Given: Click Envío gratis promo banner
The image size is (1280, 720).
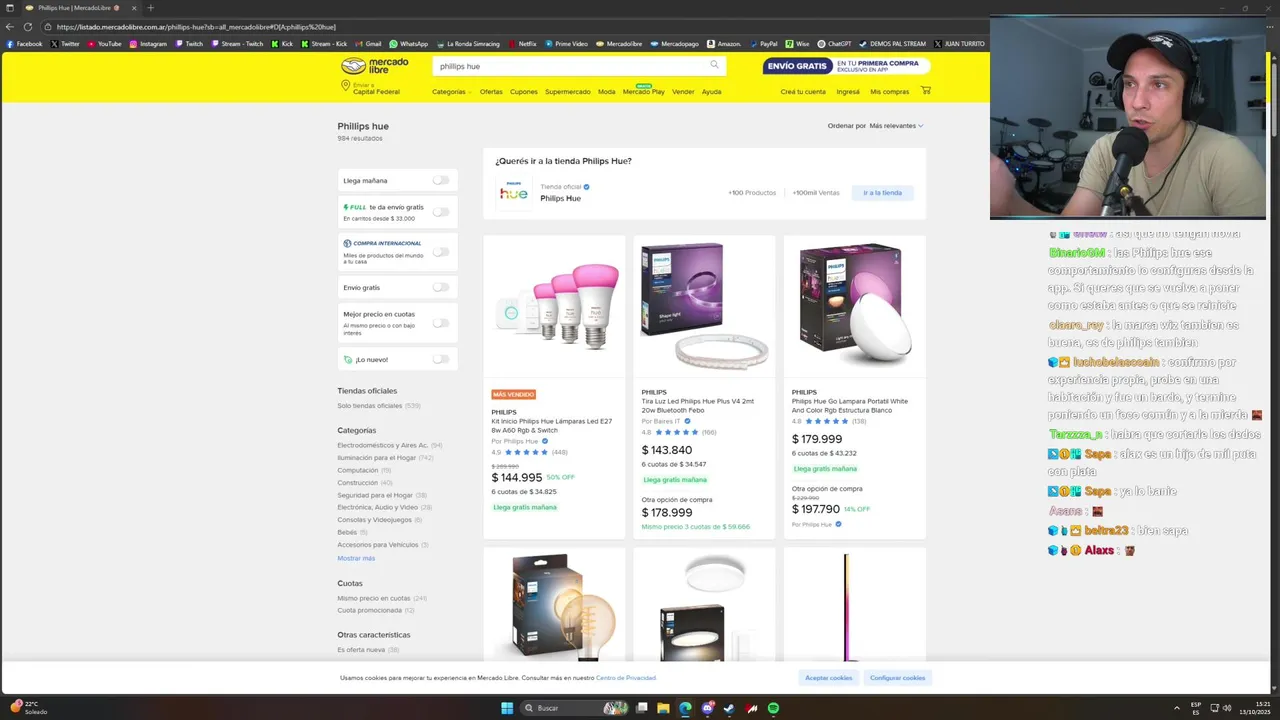Looking at the screenshot, I should coord(846,66).
